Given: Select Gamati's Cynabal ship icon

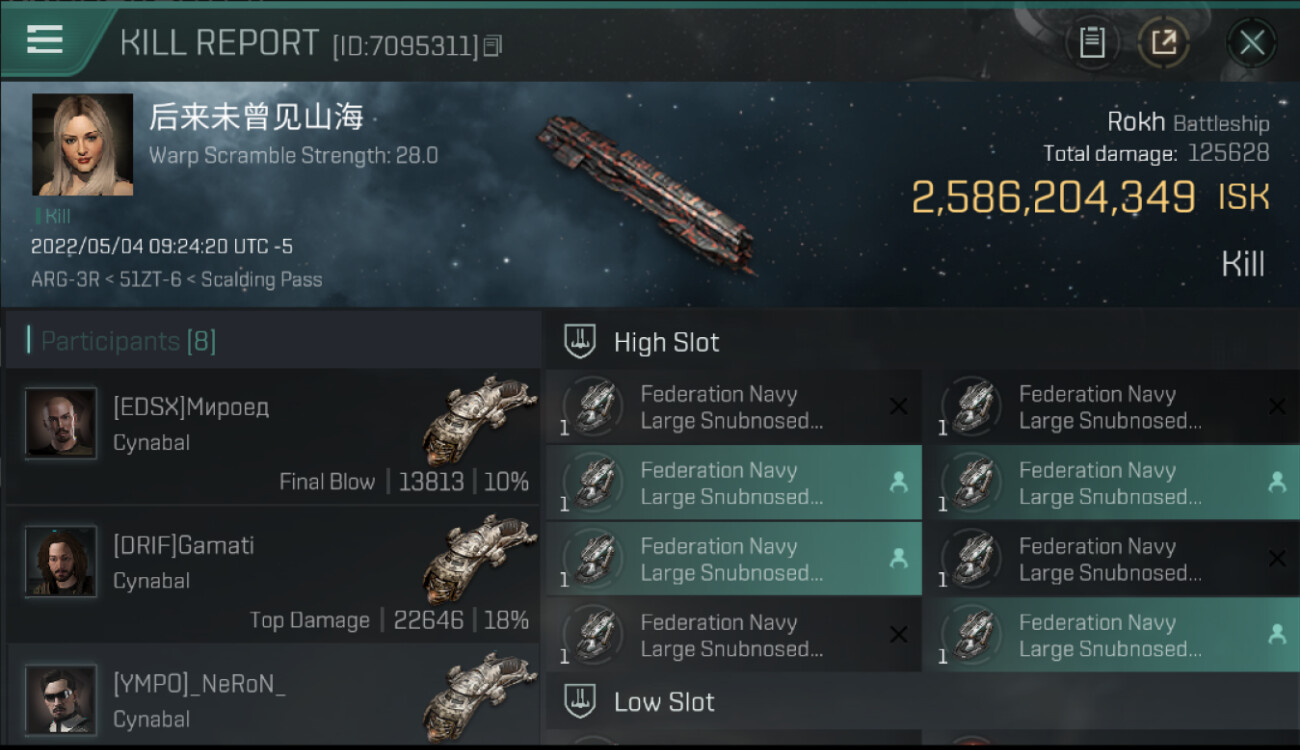Looking at the screenshot, I should coord(478,556).
